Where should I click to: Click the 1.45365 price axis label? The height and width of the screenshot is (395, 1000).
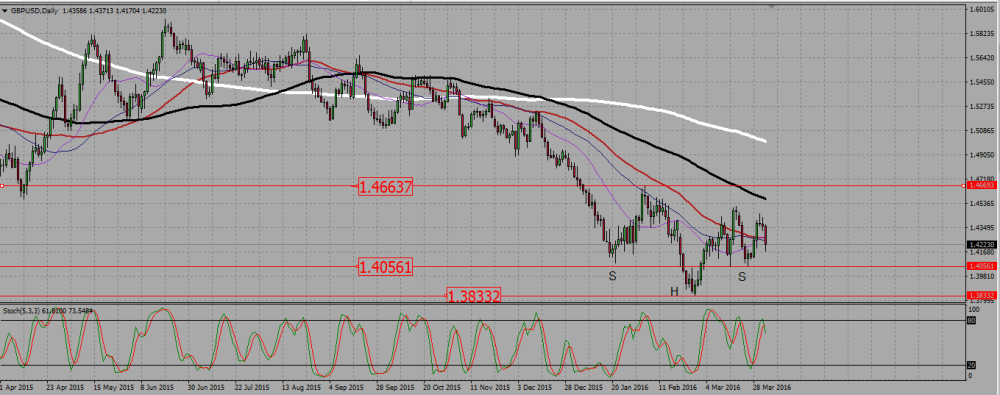pos(981,204)
